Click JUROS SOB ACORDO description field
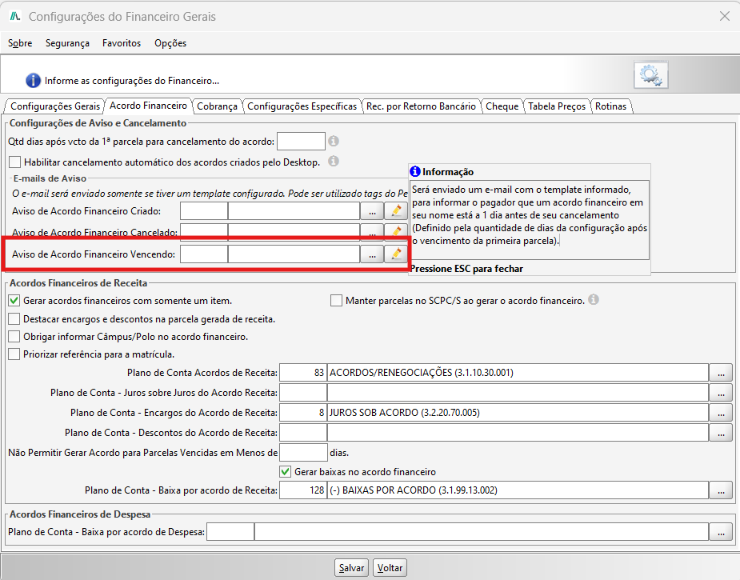The image size is (740, 580). coord(518,412)
